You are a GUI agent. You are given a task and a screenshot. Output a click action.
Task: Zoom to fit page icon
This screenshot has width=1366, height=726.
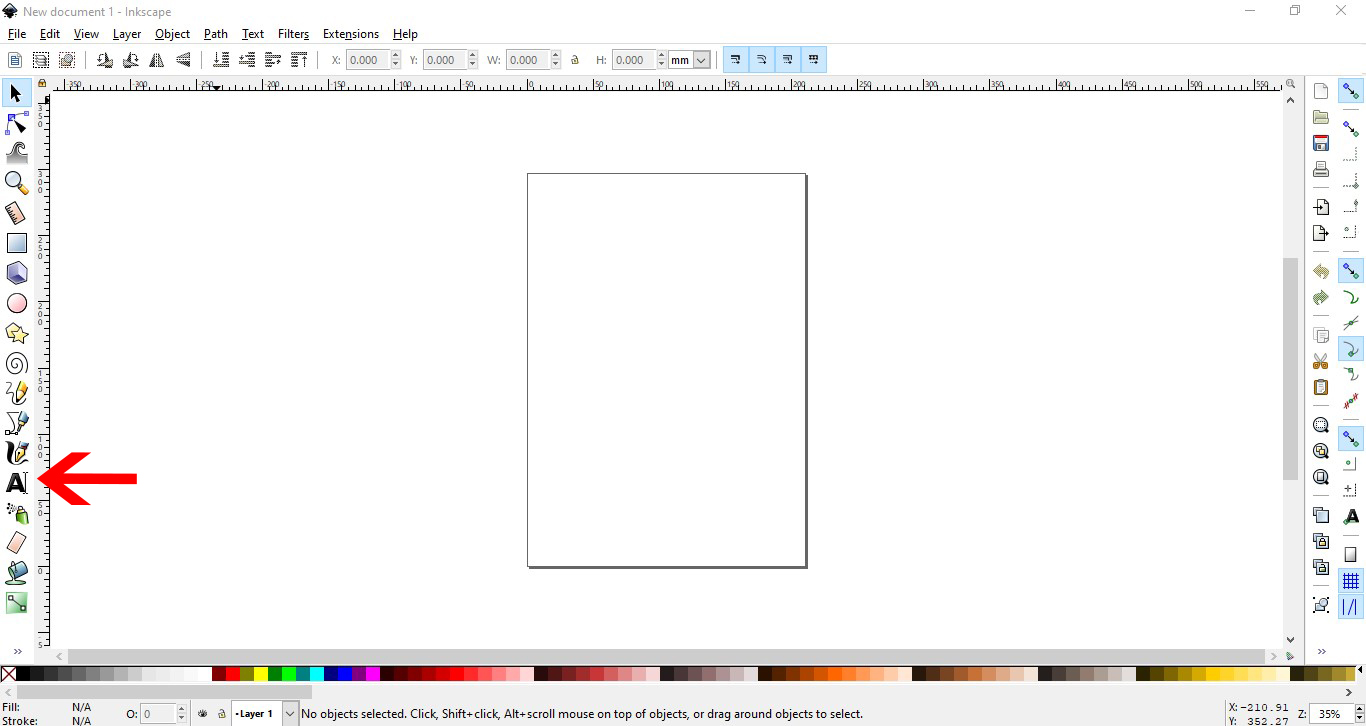pos(1321,477)
